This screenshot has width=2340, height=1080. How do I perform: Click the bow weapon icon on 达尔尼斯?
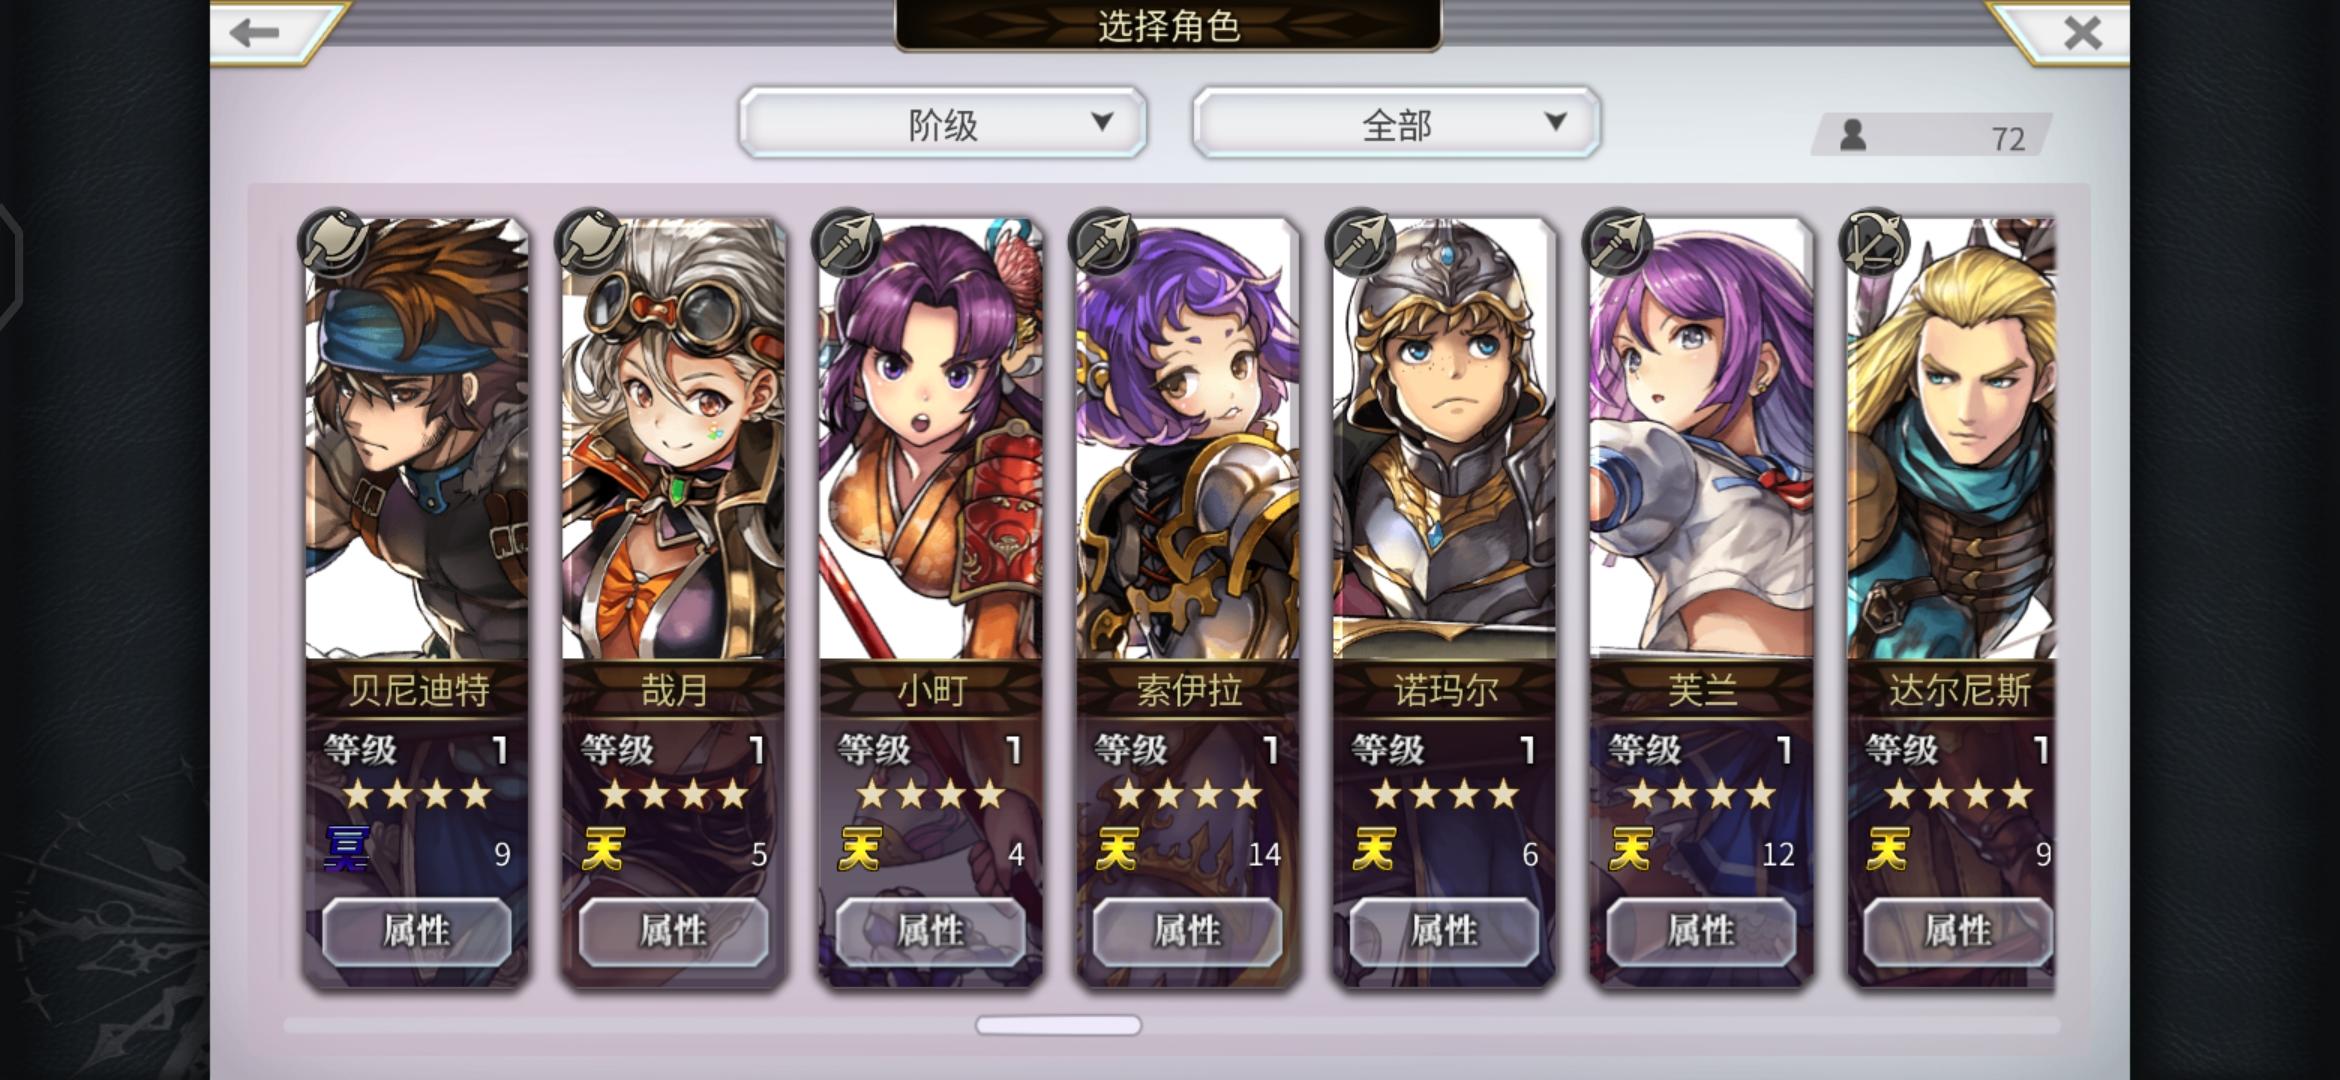(x=1876, y=242)
